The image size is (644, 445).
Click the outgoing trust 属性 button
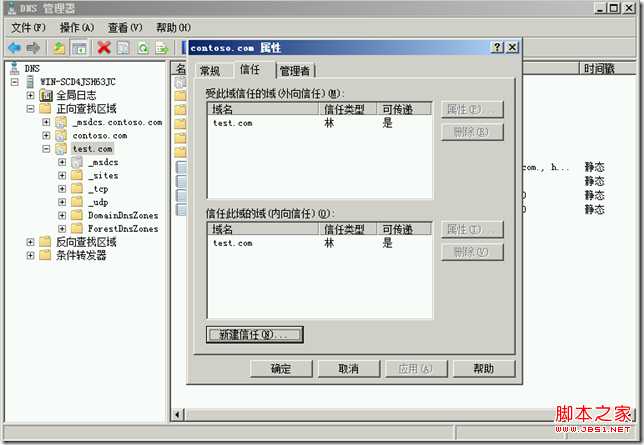click(472, 109)
